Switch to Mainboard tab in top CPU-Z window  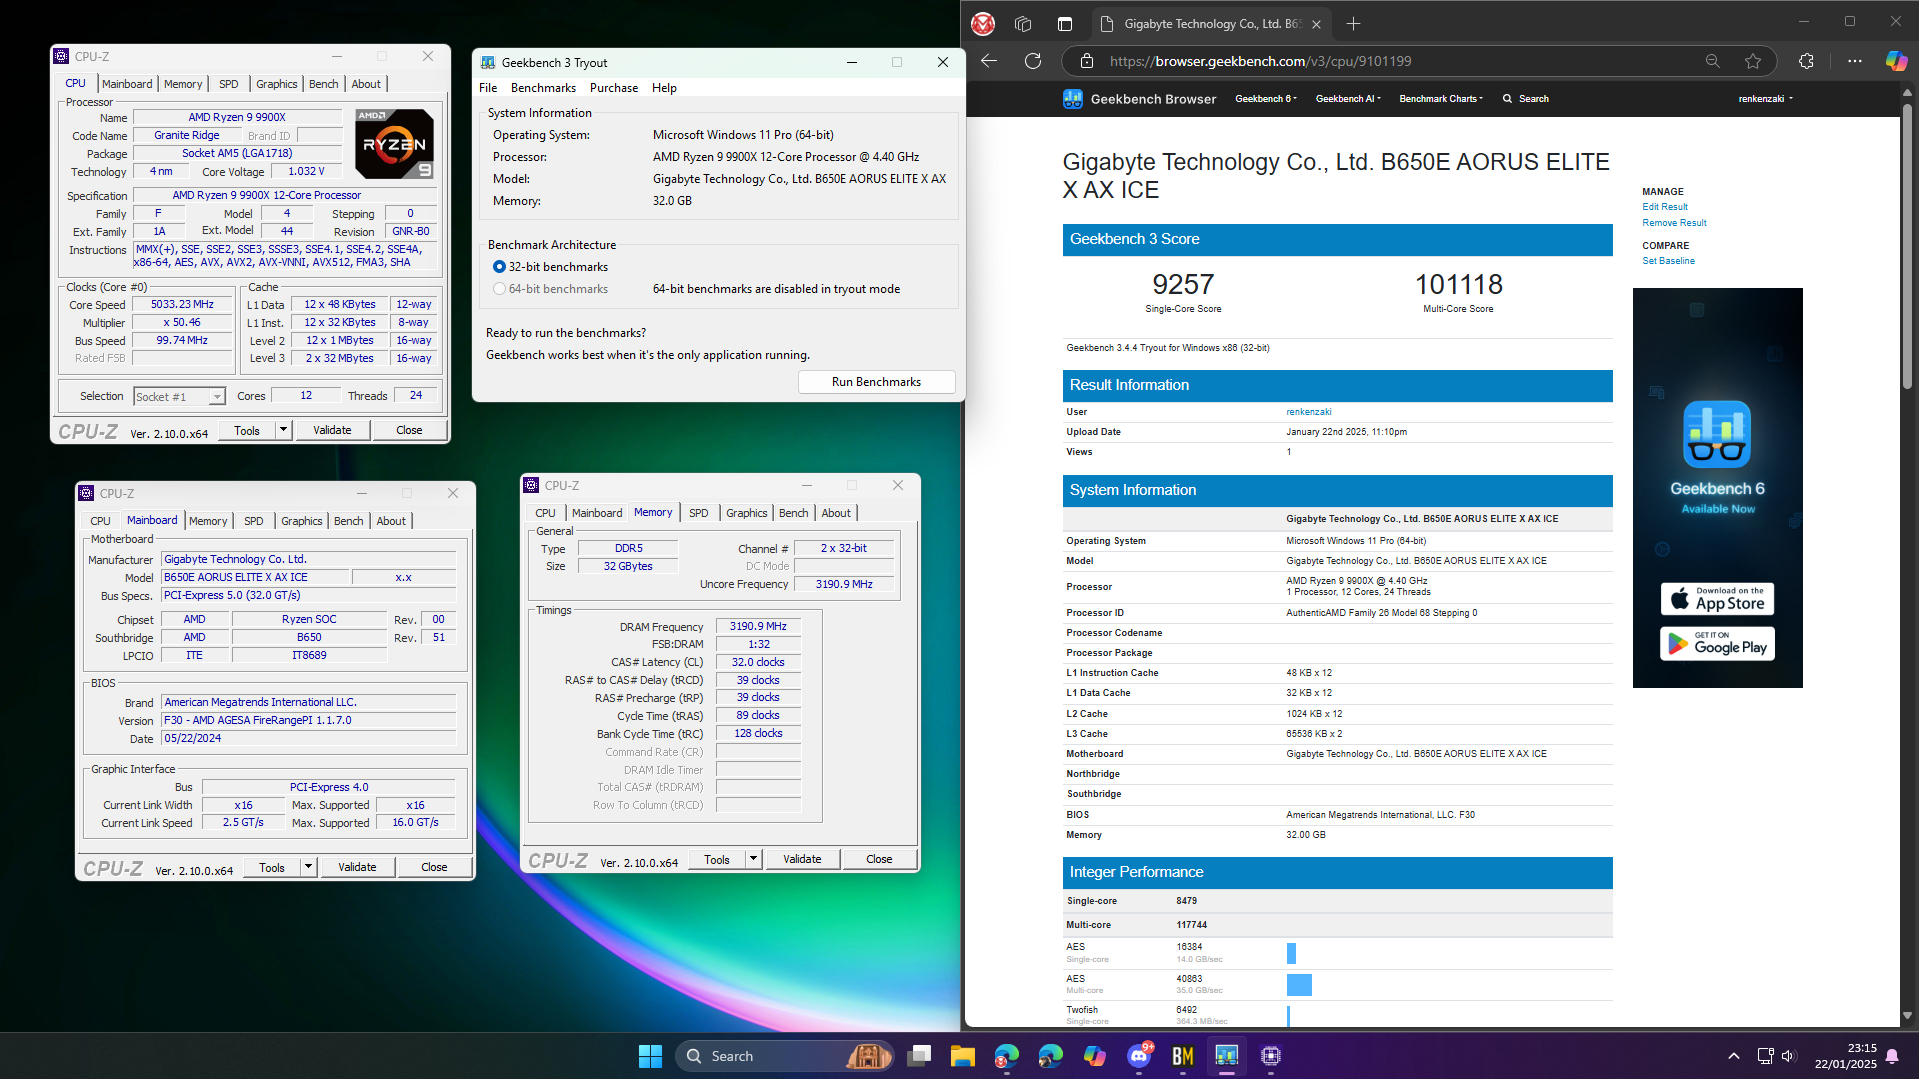(x=127, y=84)
